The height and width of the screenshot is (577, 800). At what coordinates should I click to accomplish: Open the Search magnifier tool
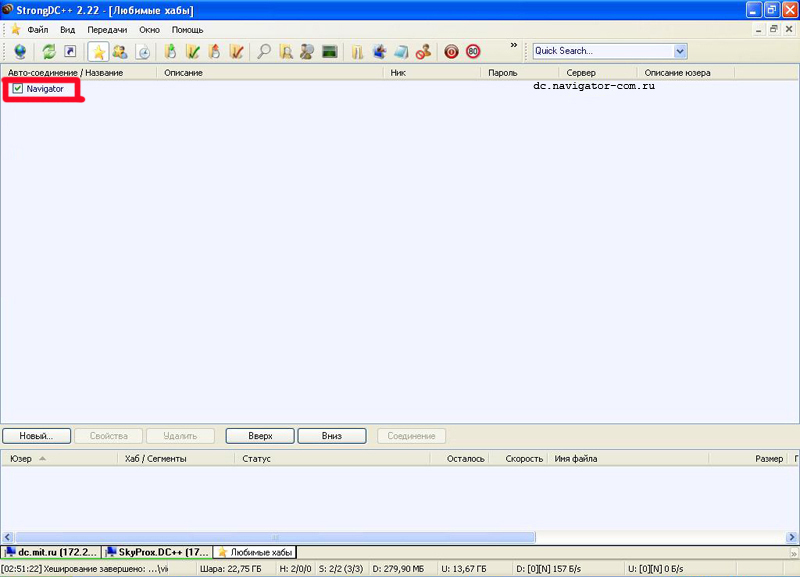click(x=264, y=51)
